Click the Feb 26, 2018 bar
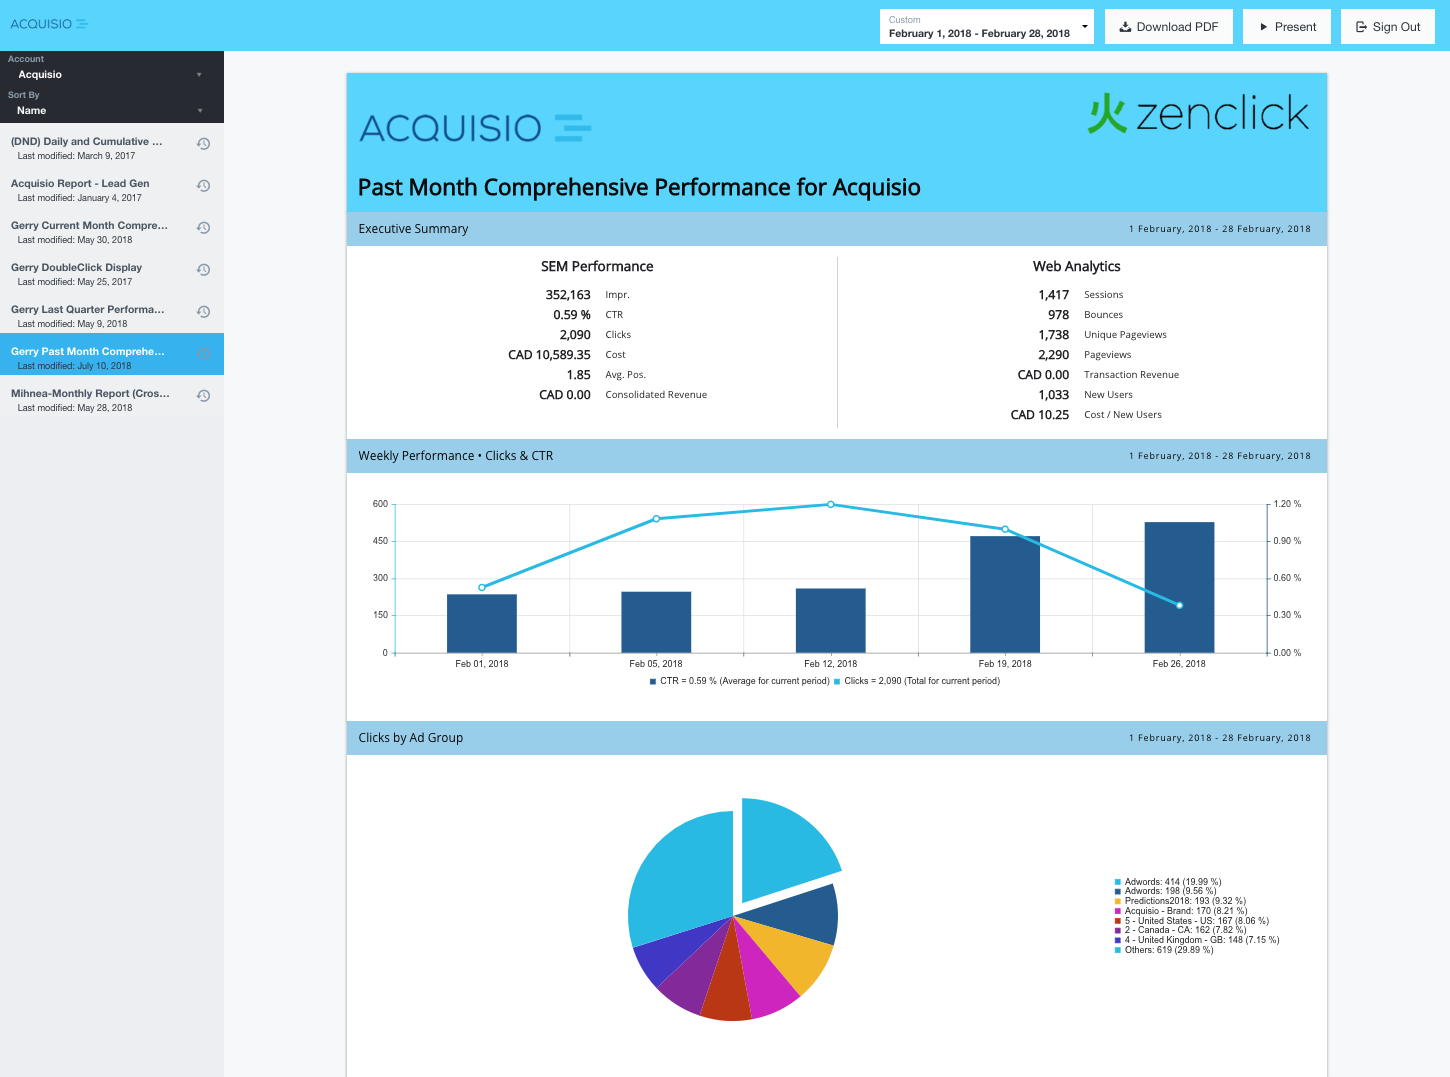 point(1179,587)
